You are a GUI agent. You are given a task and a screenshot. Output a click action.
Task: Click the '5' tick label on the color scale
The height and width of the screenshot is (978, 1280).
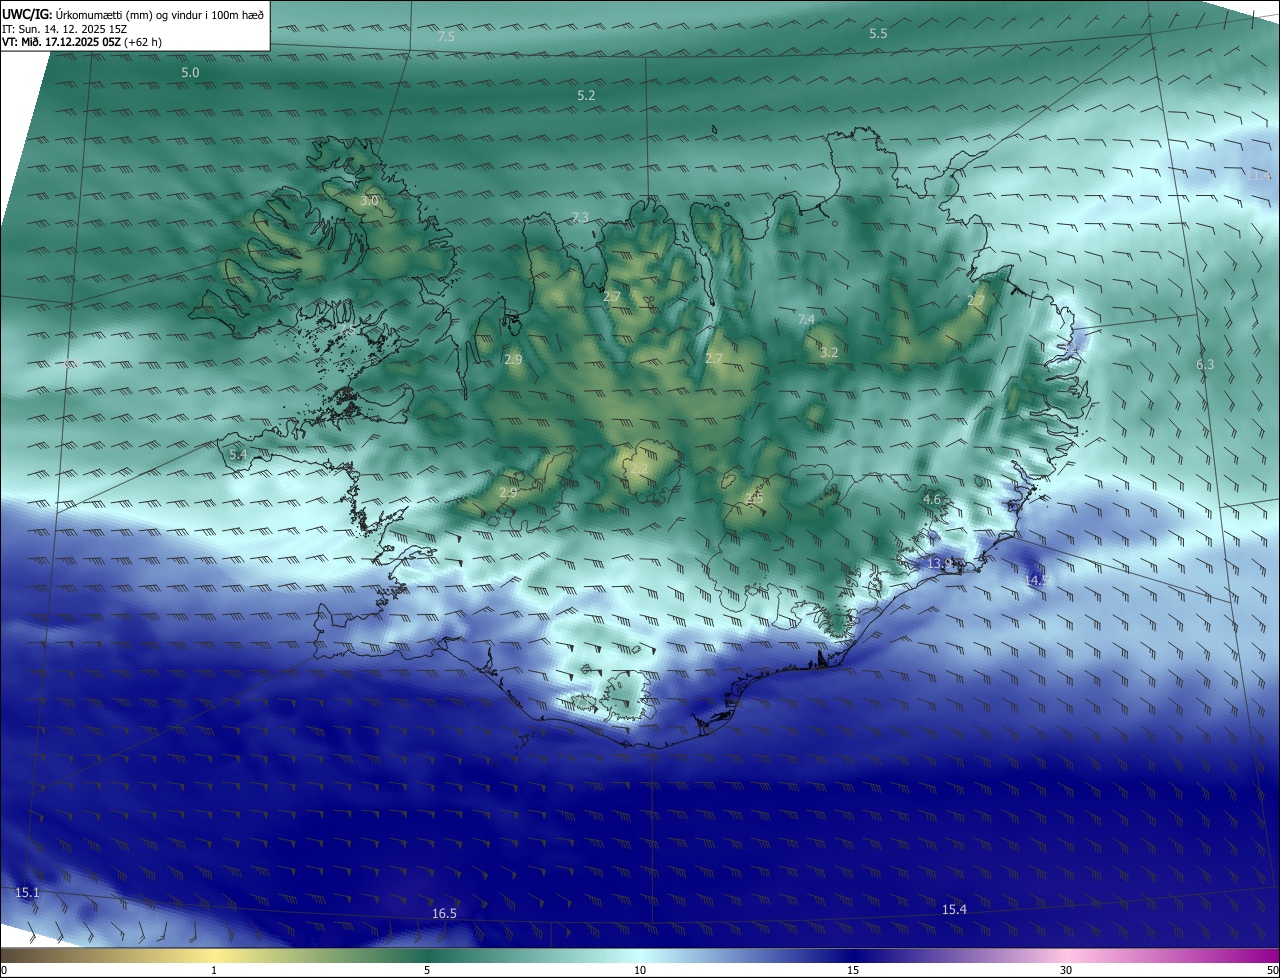pyautogui.click(x=427, y=970)
